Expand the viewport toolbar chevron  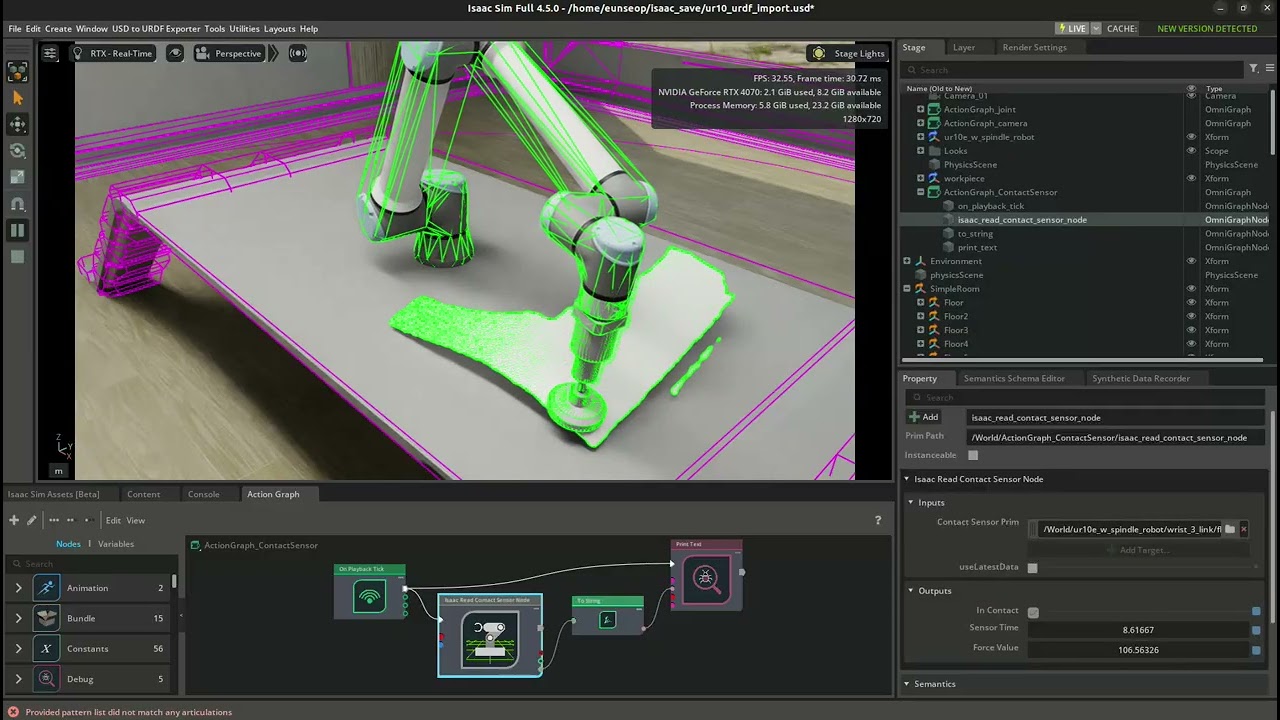pyautogui.click(x=274, y=53)
